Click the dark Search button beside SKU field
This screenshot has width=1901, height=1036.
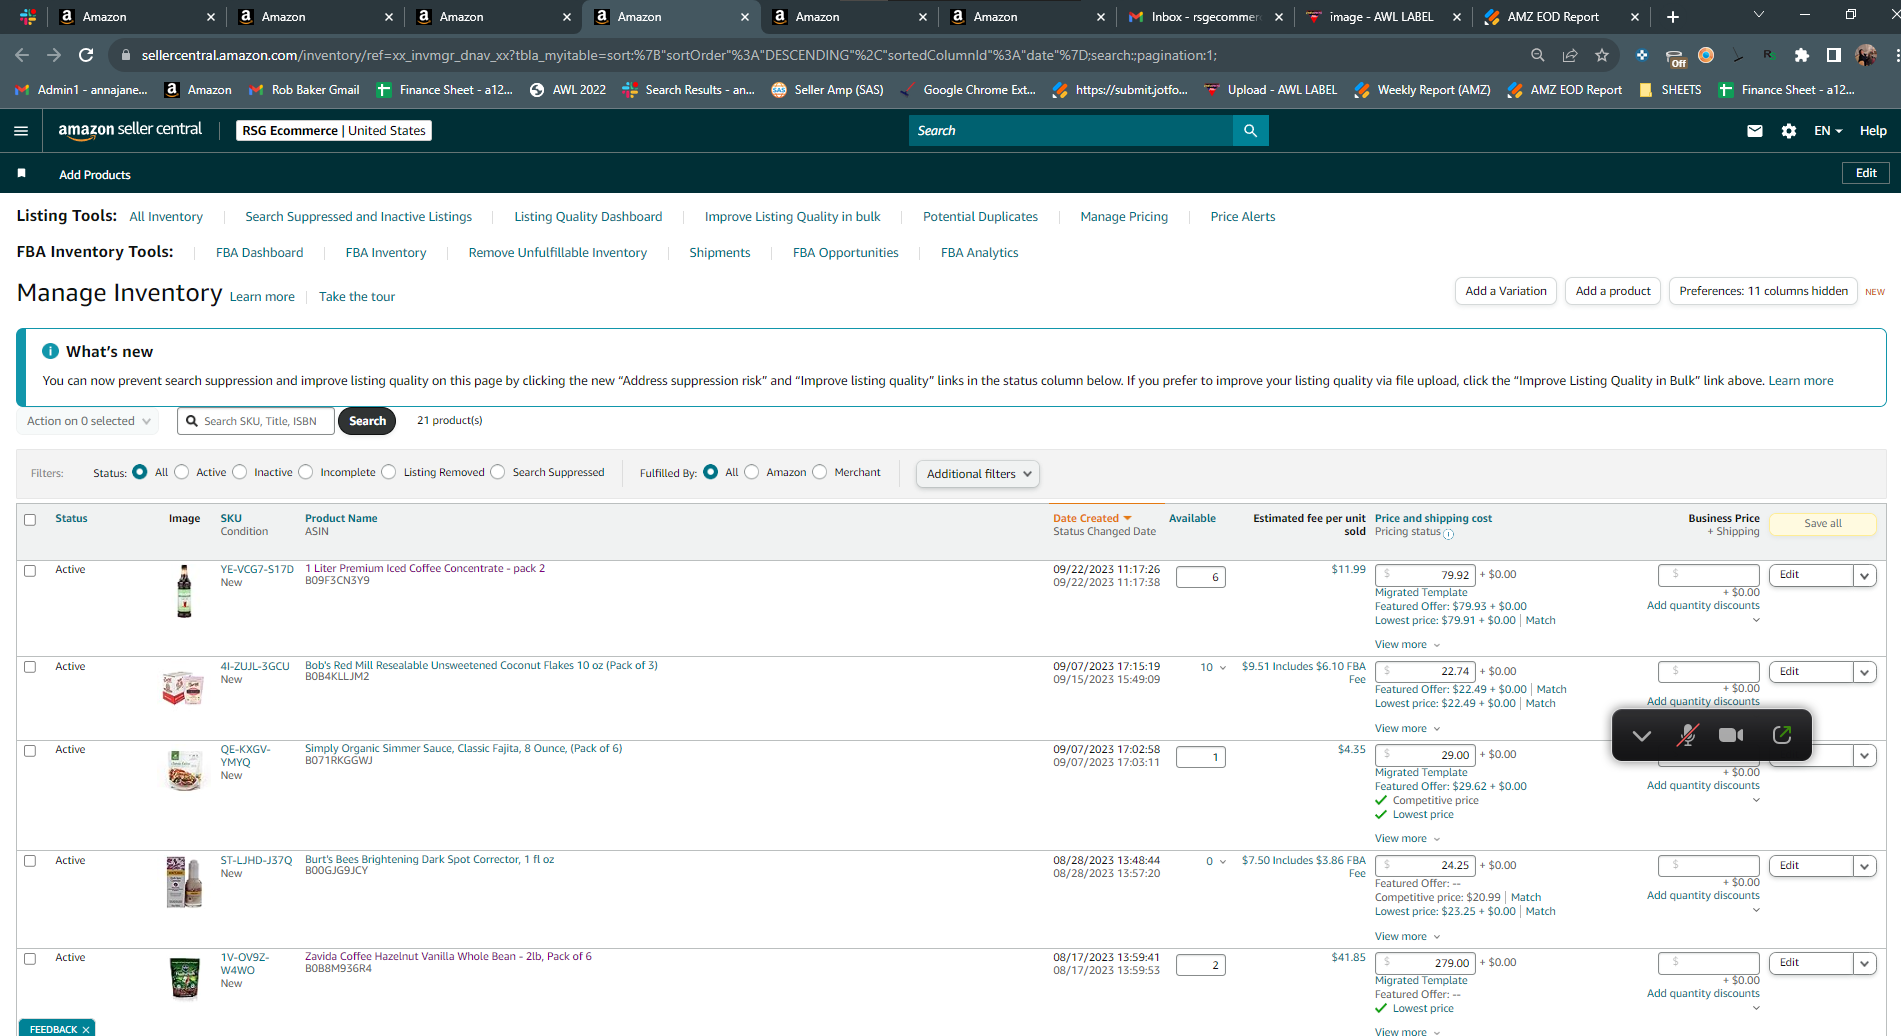[367, 421]
